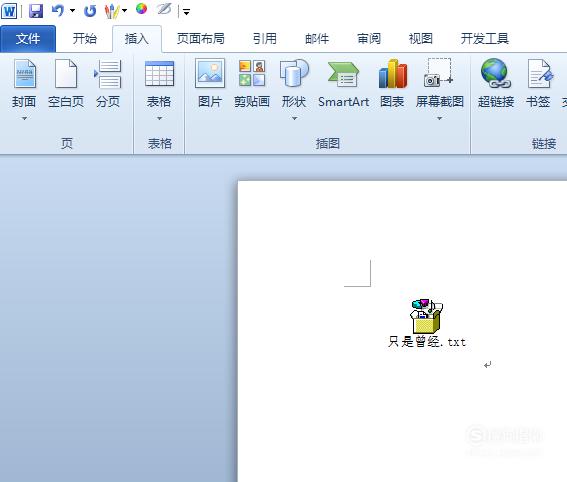
Task: Save the document with the floppy disk icon
Action: [x=36, y=11]
